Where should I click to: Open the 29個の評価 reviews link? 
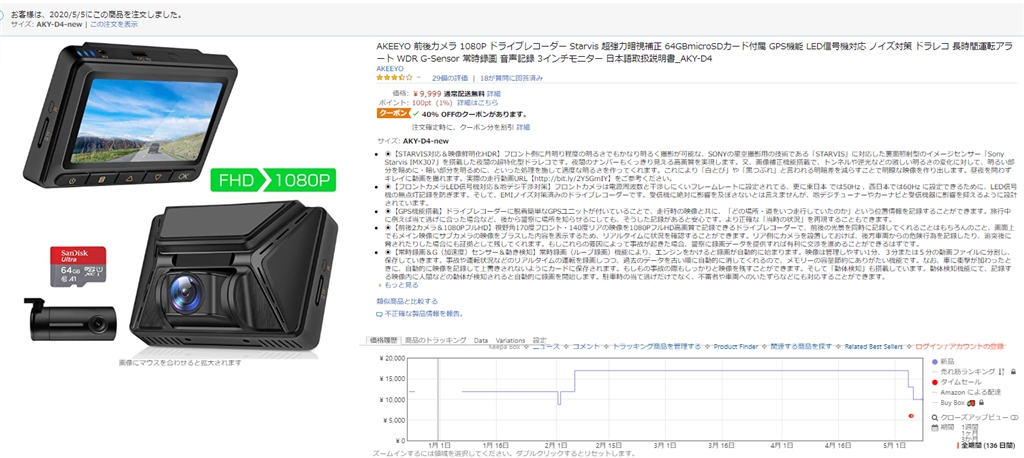tap(450, 78)
